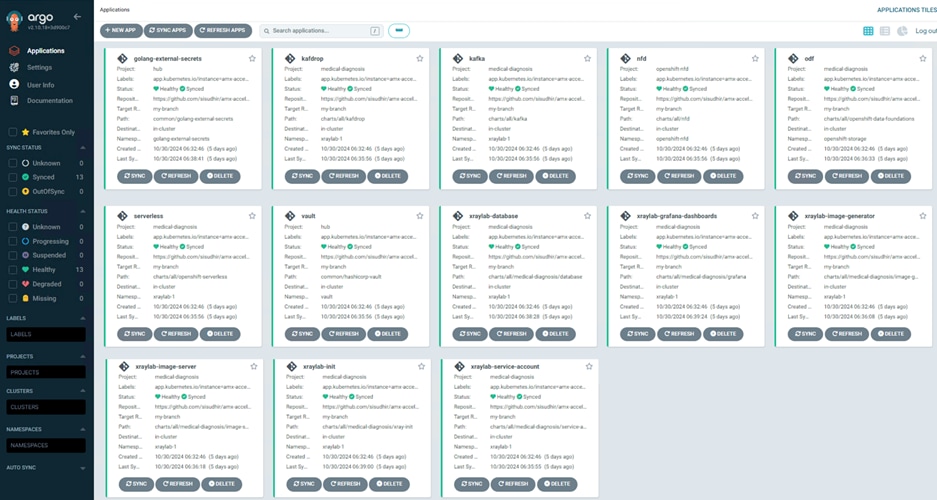Favorite xraylab-service-account card
The image size is (937, 500).
pyautogui.click(x=589, y=366)
